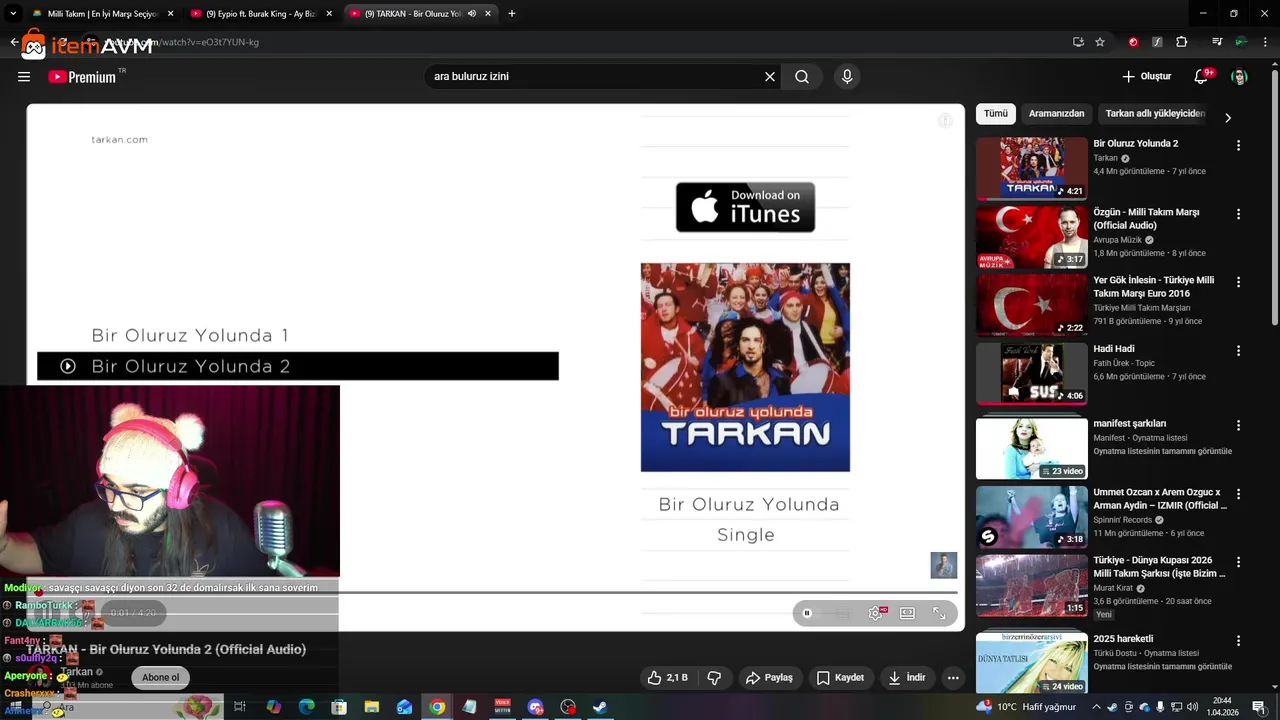Open YouTube notifications bell
Viewport: 1280px width, 720px height.
coord(1202,77)
